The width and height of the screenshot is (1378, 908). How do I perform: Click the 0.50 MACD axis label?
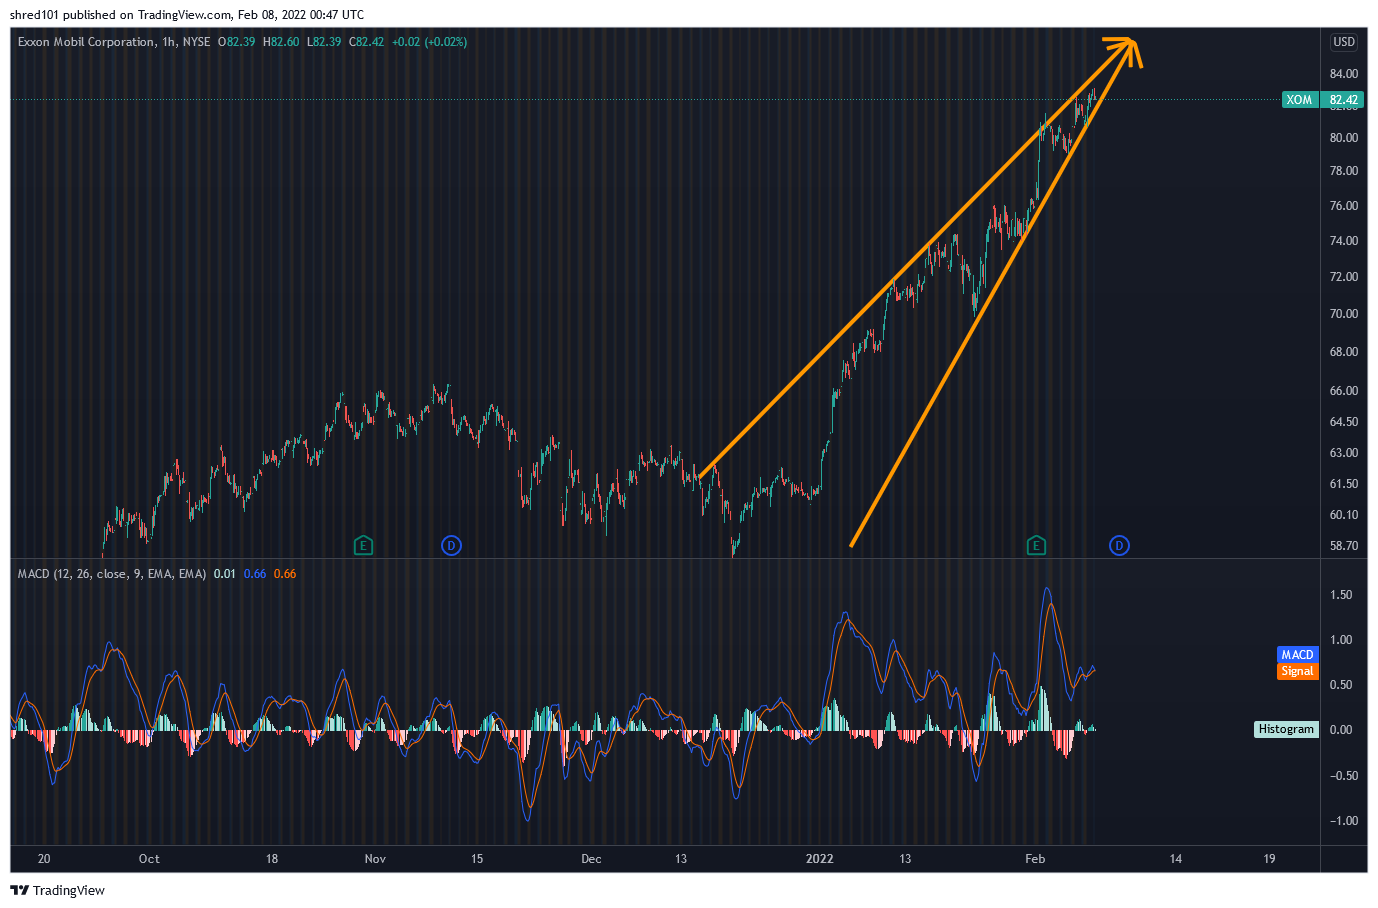point(1341,685)
